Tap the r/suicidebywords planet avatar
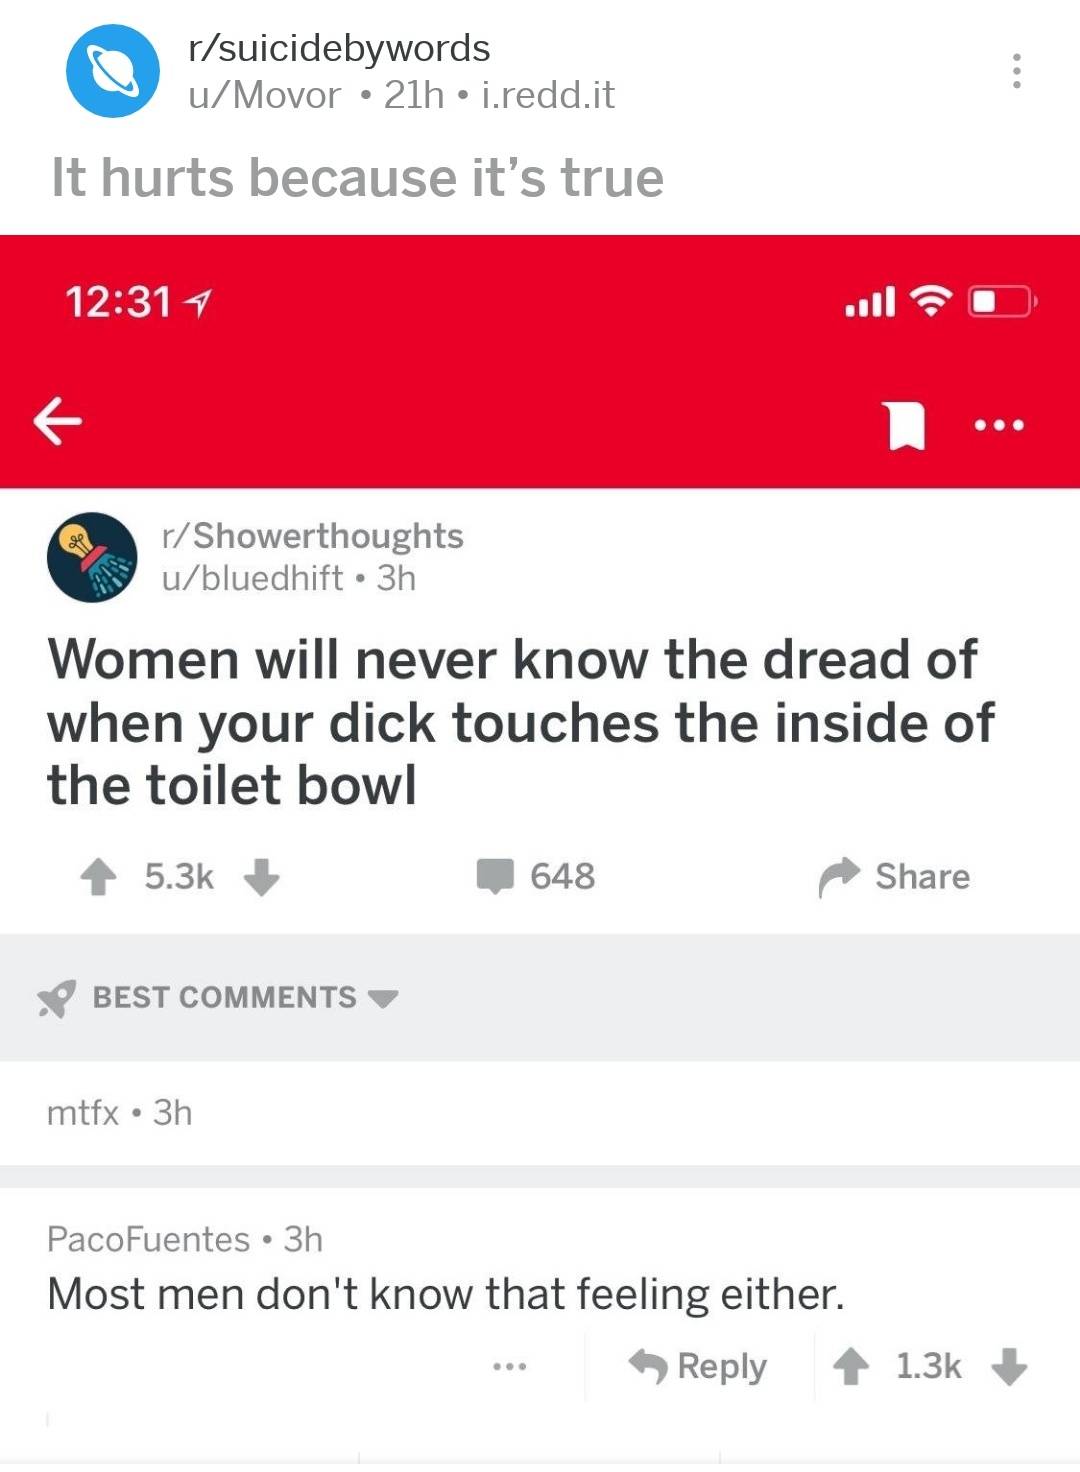1080x1472 pixels. (x=113, y=71)
